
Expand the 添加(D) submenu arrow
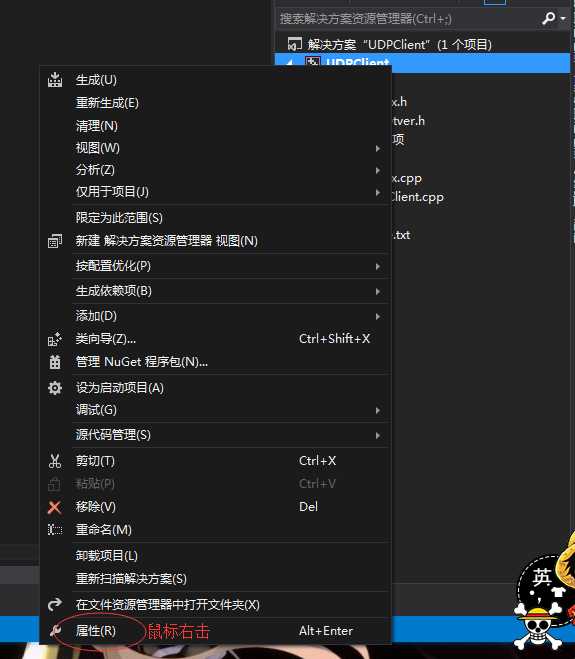378,316
